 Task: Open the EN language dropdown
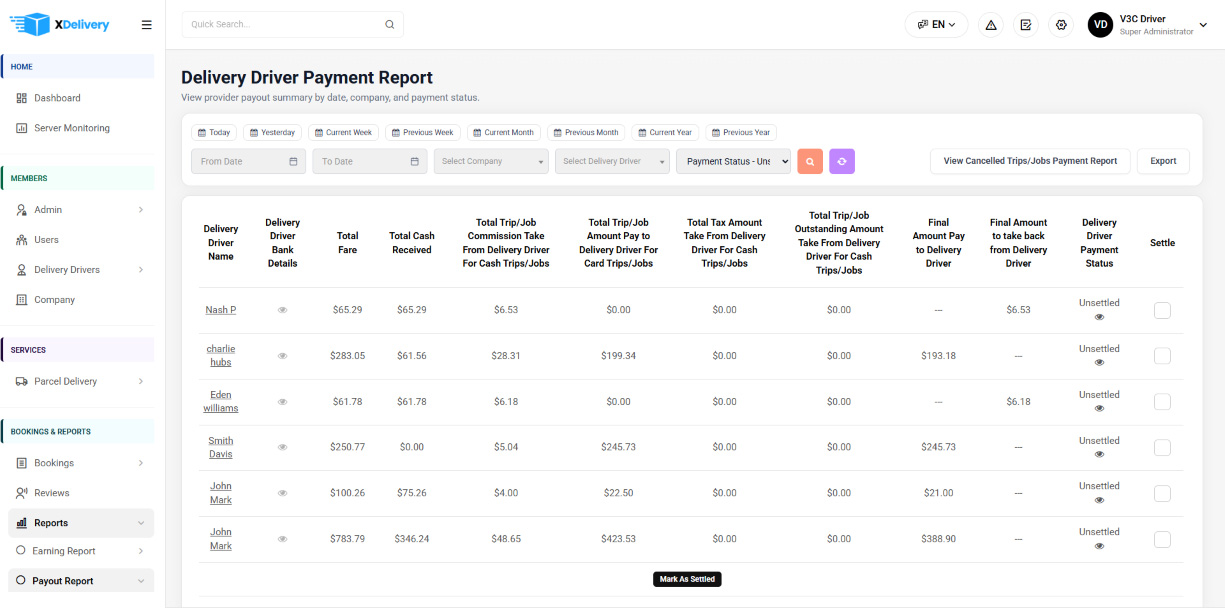point(936,25)
